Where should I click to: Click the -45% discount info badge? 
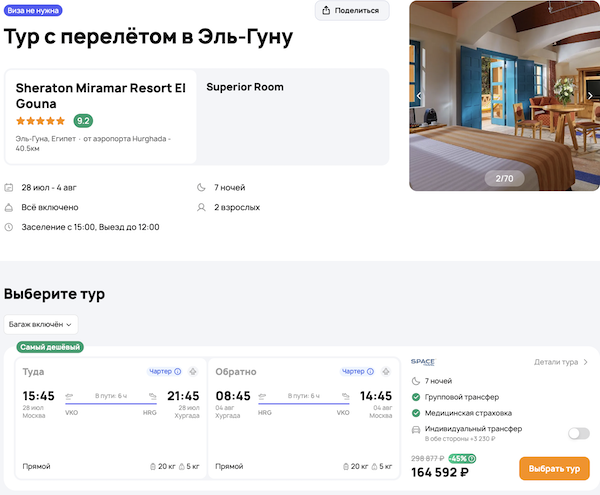[463, 459]
